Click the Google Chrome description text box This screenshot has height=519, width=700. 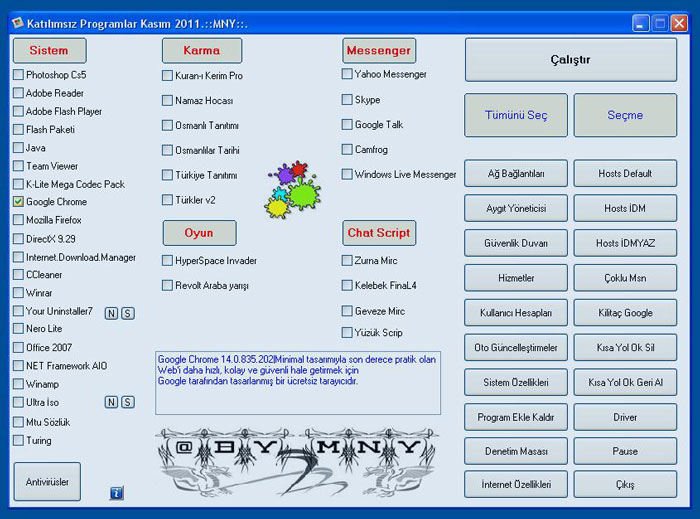tap(298, 383)
